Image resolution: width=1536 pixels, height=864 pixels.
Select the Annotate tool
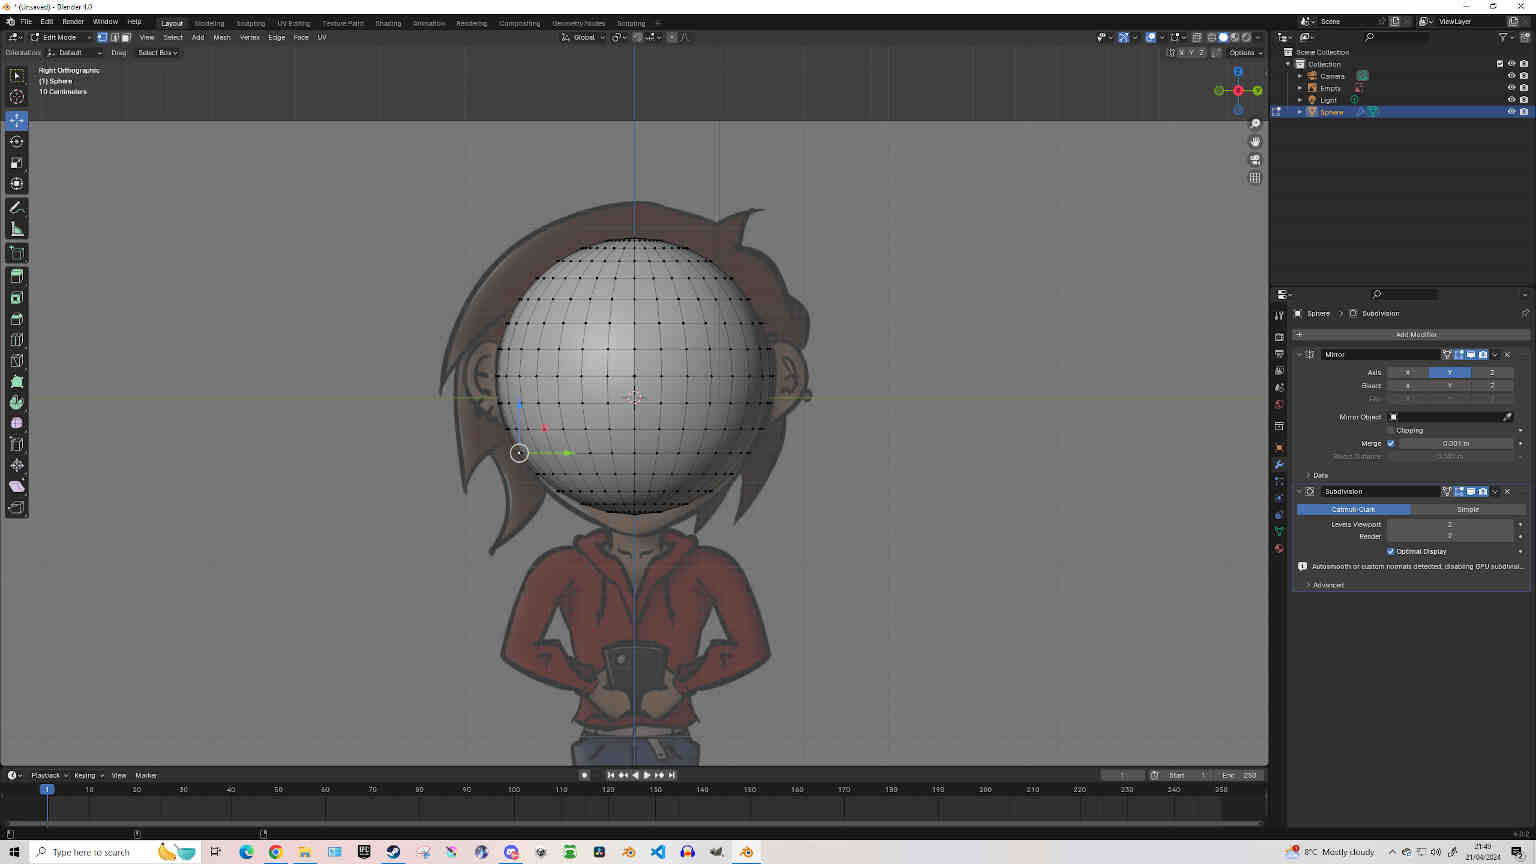17,207
